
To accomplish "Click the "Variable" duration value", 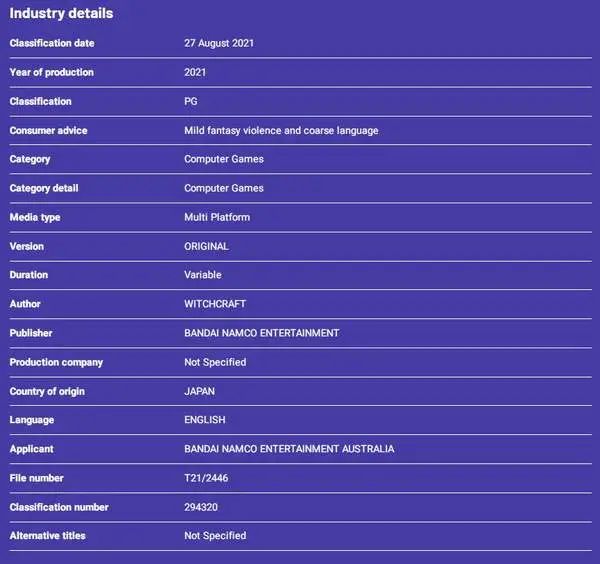I will pyautogui.click(x=203, y=275).
